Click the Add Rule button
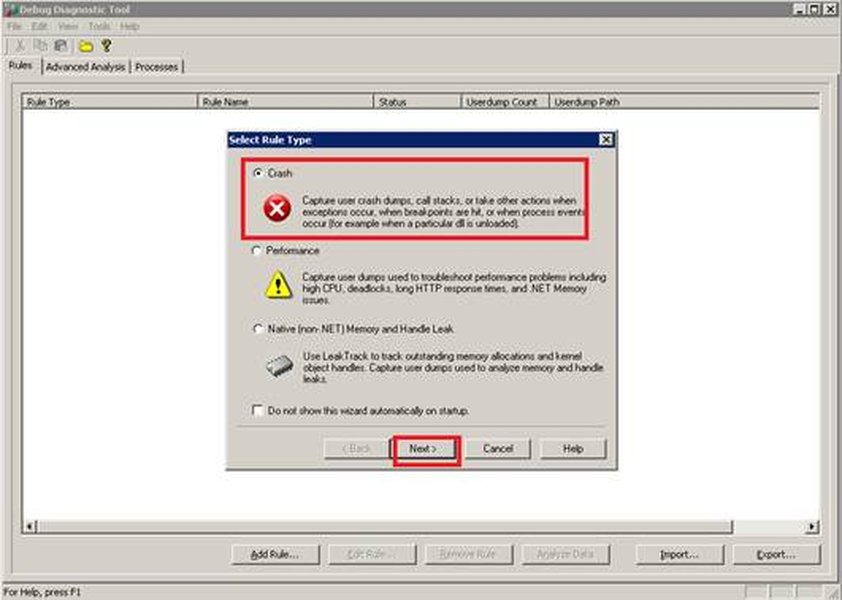Viewport: 842px width, 600px height. pyautogui.click(x=275, y=554)
